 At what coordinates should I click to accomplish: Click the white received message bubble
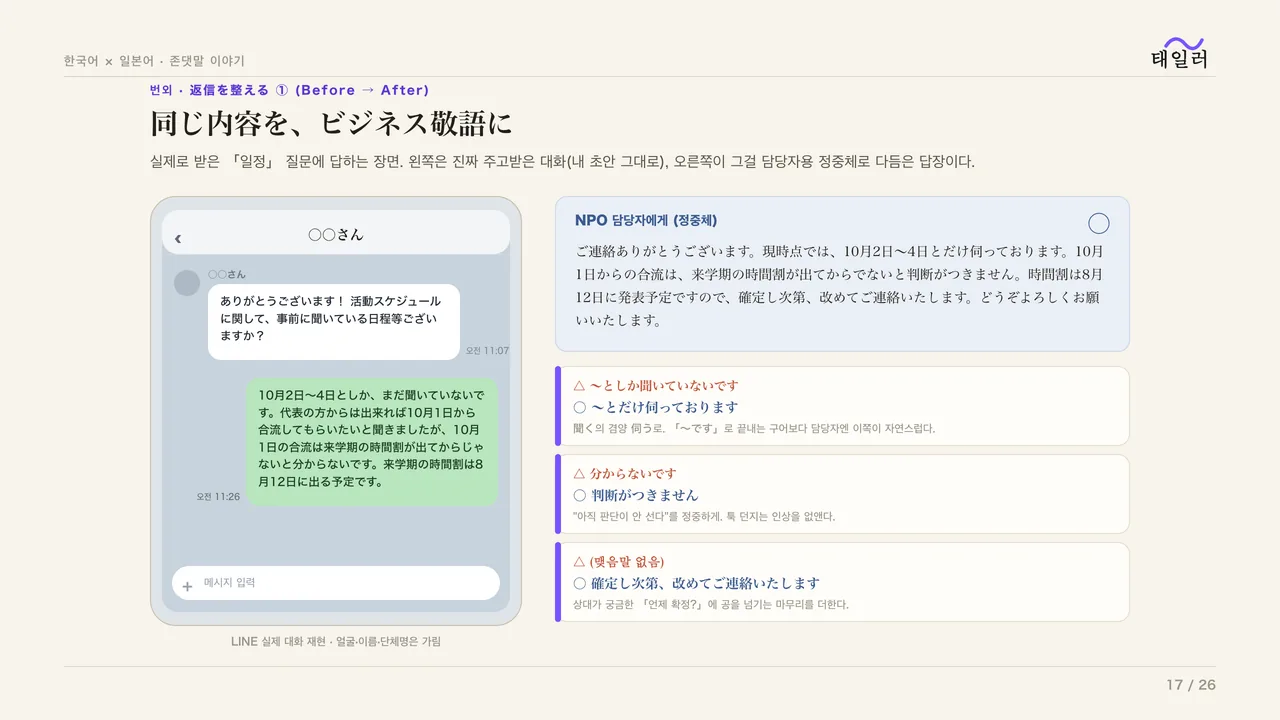[x=334, y=322]
